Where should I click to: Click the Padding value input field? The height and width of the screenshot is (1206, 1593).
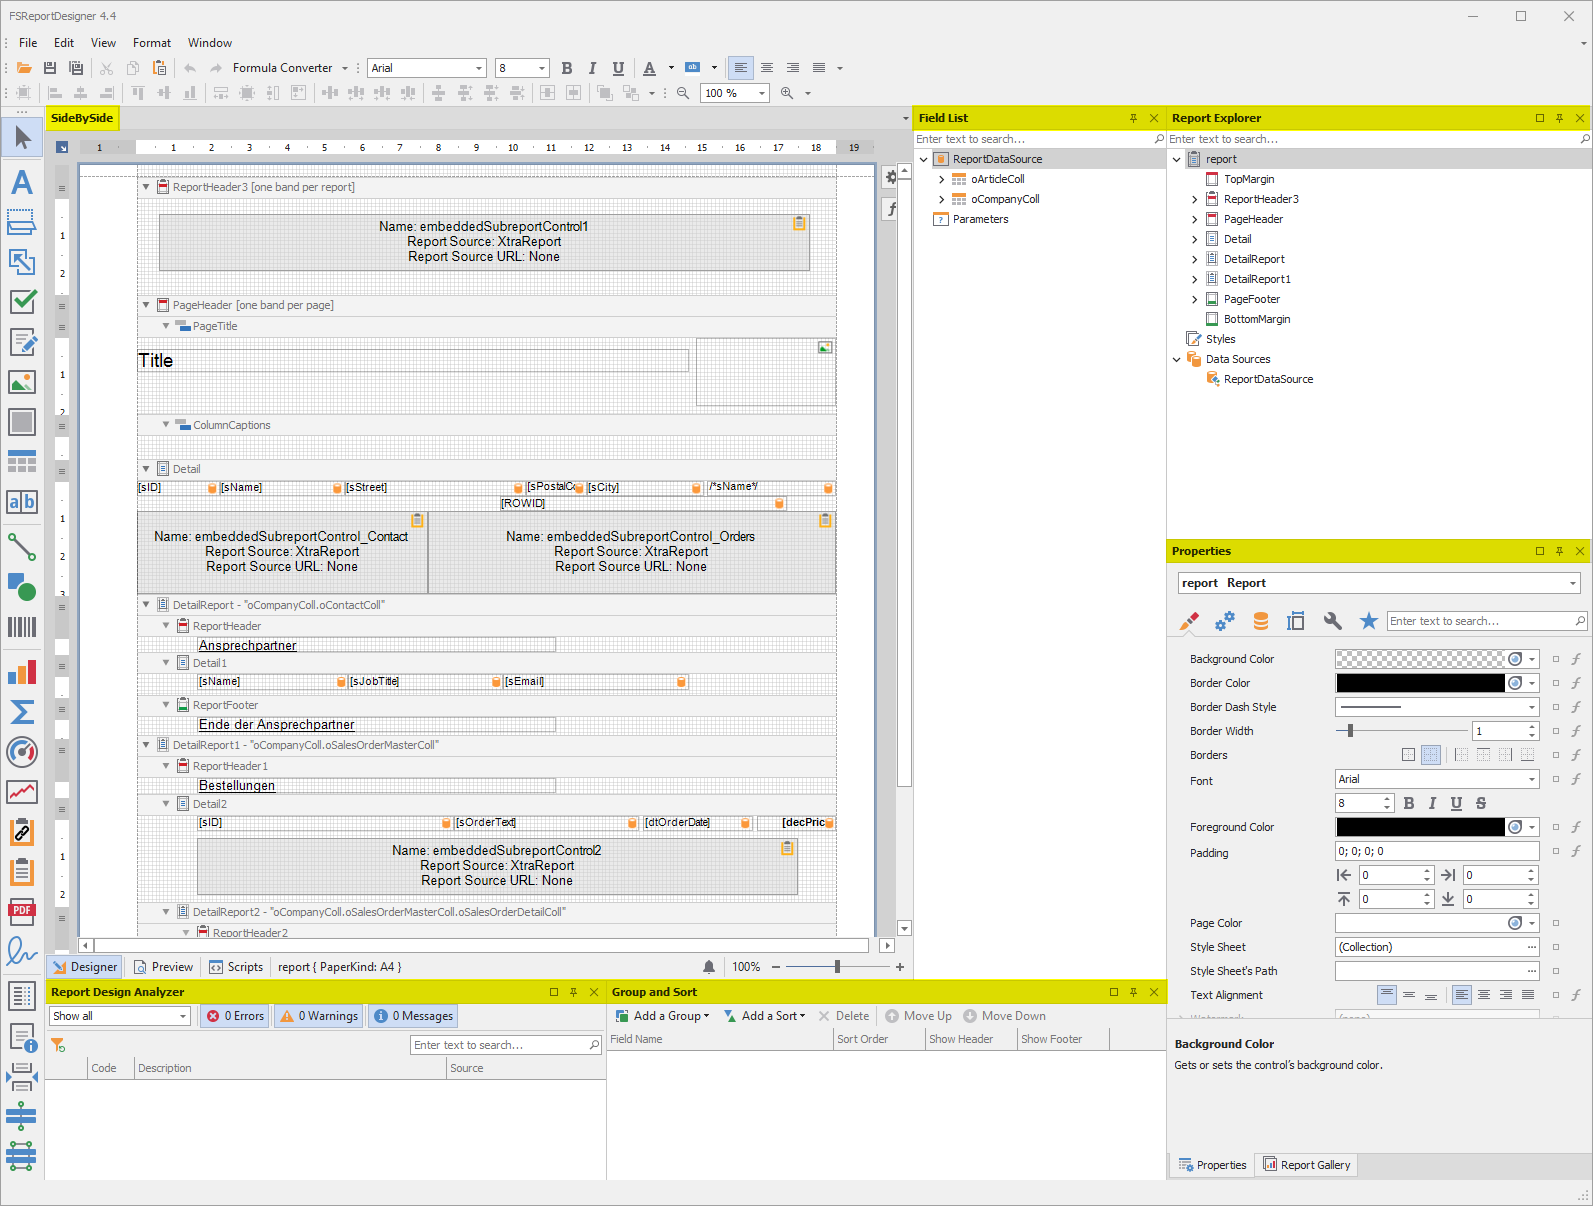(x=1437, y=851)
